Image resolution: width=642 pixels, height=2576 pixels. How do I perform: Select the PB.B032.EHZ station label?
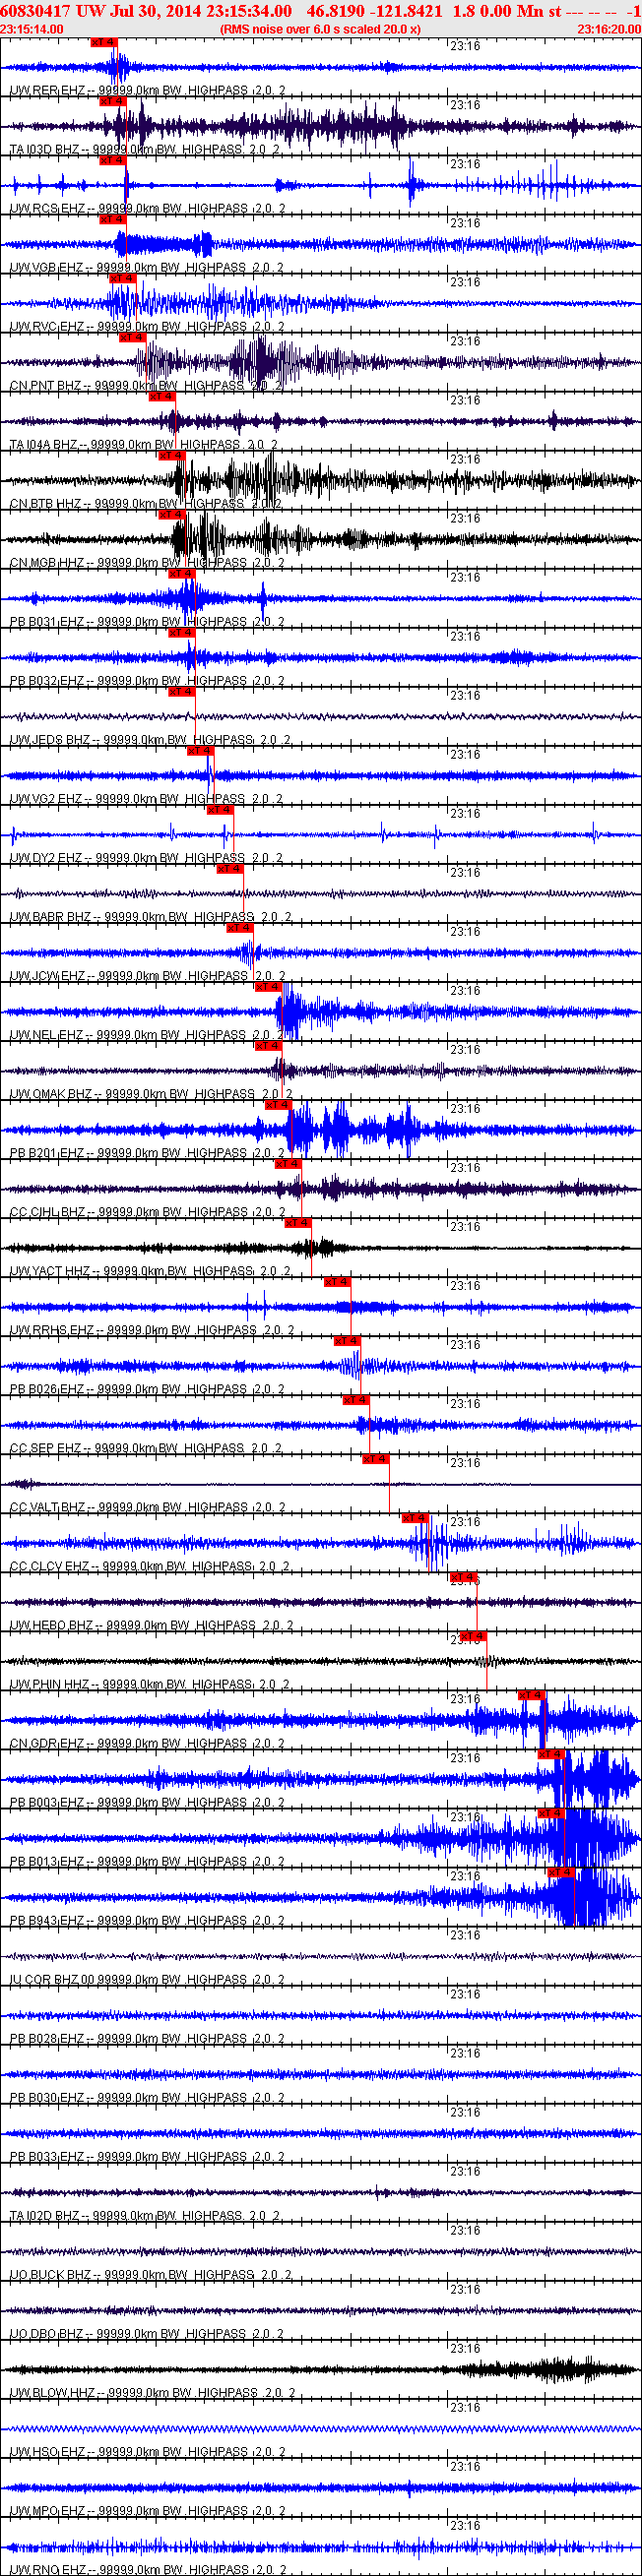[147, 680]
